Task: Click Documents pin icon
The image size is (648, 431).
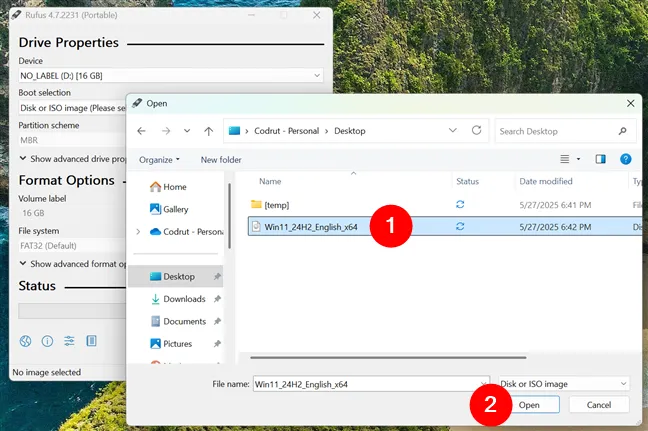Action: [217, 321]
